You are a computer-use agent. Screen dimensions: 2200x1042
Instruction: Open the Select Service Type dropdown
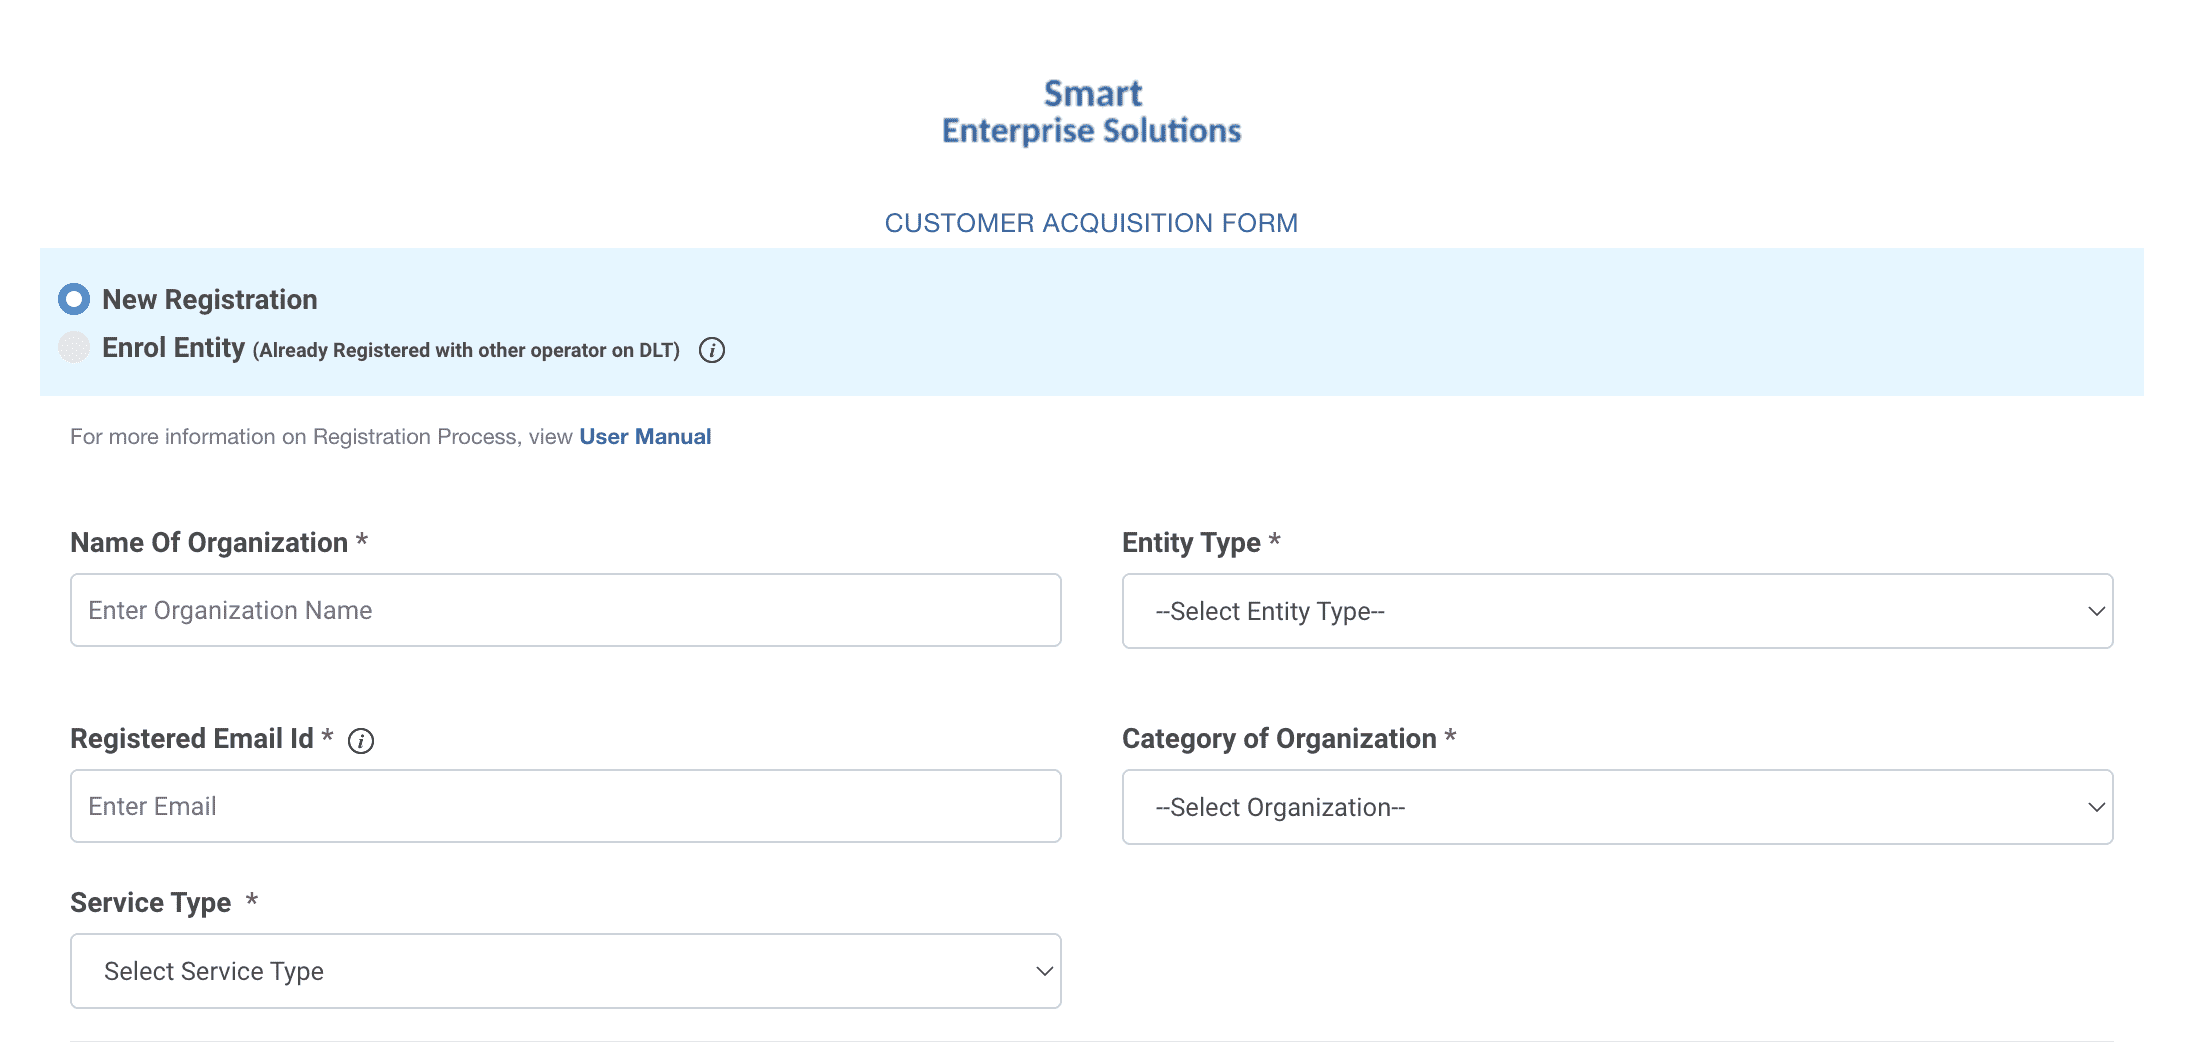[564, 970]
